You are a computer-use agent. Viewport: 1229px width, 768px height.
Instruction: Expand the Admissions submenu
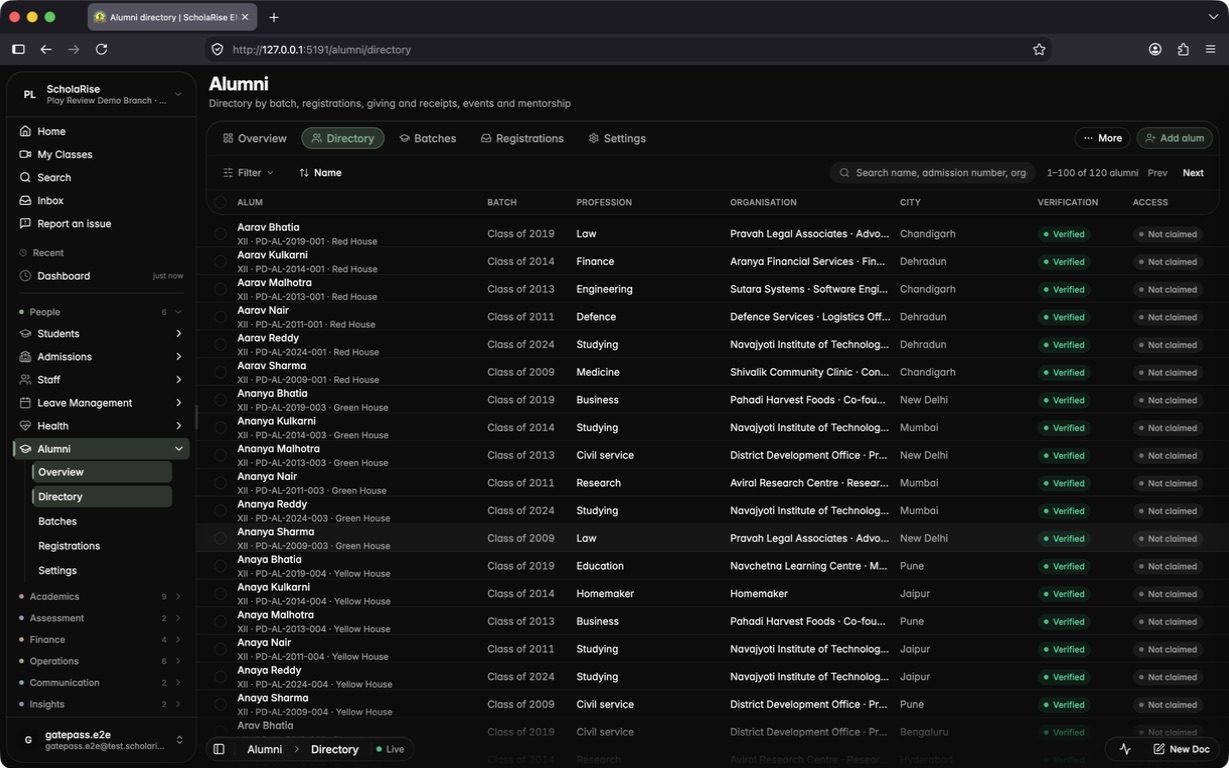point(178,356)
